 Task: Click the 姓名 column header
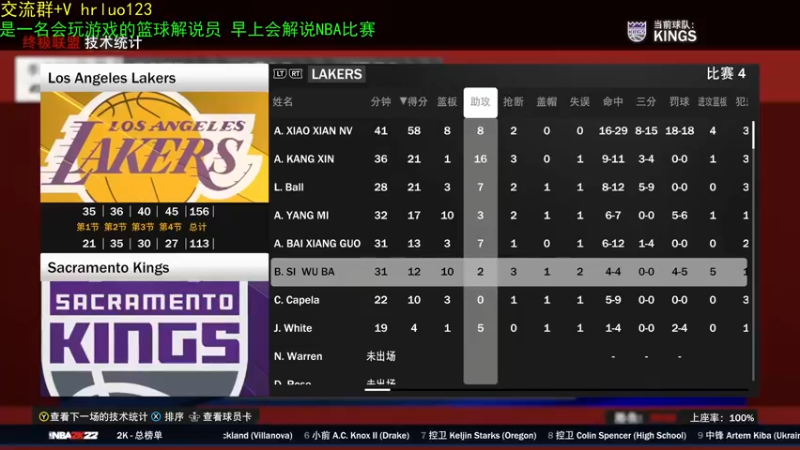(x=283, y=102)
